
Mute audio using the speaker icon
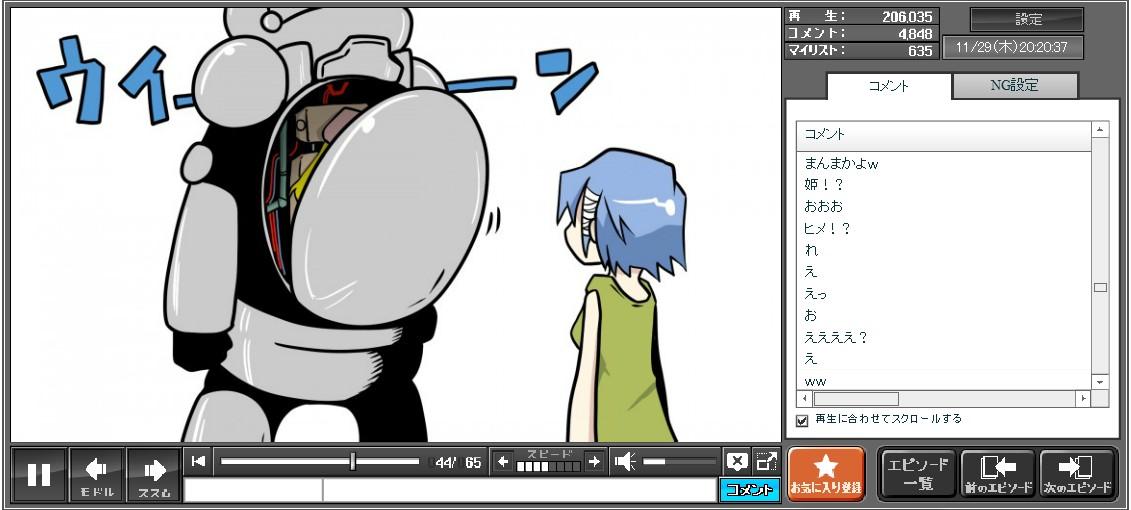[625, 461]
